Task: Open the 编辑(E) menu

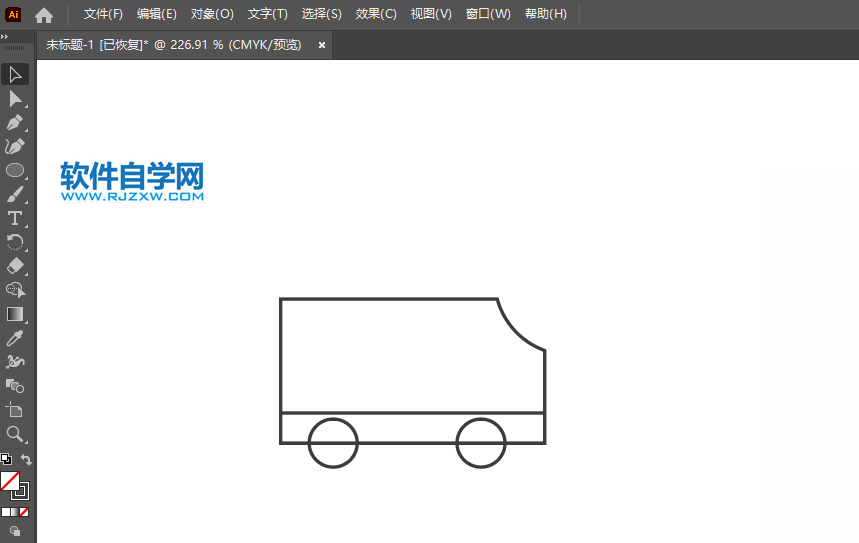Action: point(157,14)
